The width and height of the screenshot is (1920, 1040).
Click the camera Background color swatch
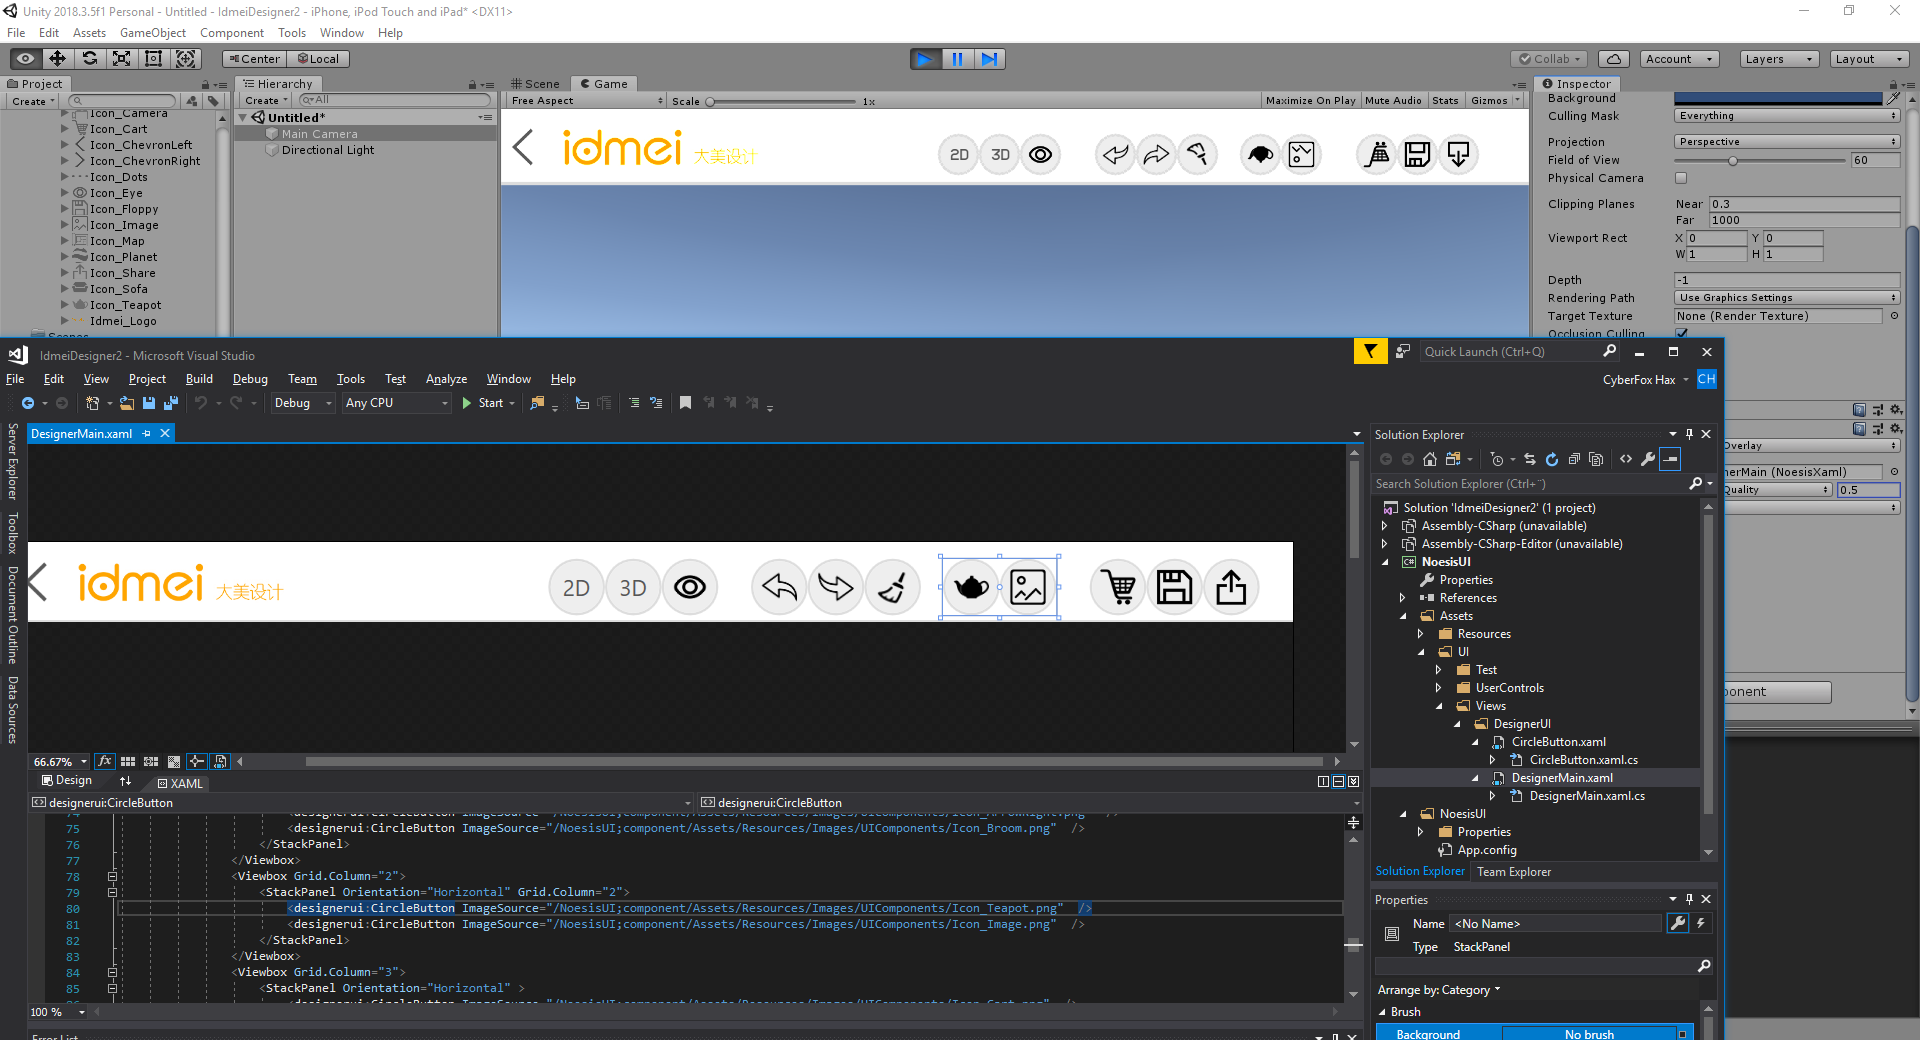pos(1779,98)
